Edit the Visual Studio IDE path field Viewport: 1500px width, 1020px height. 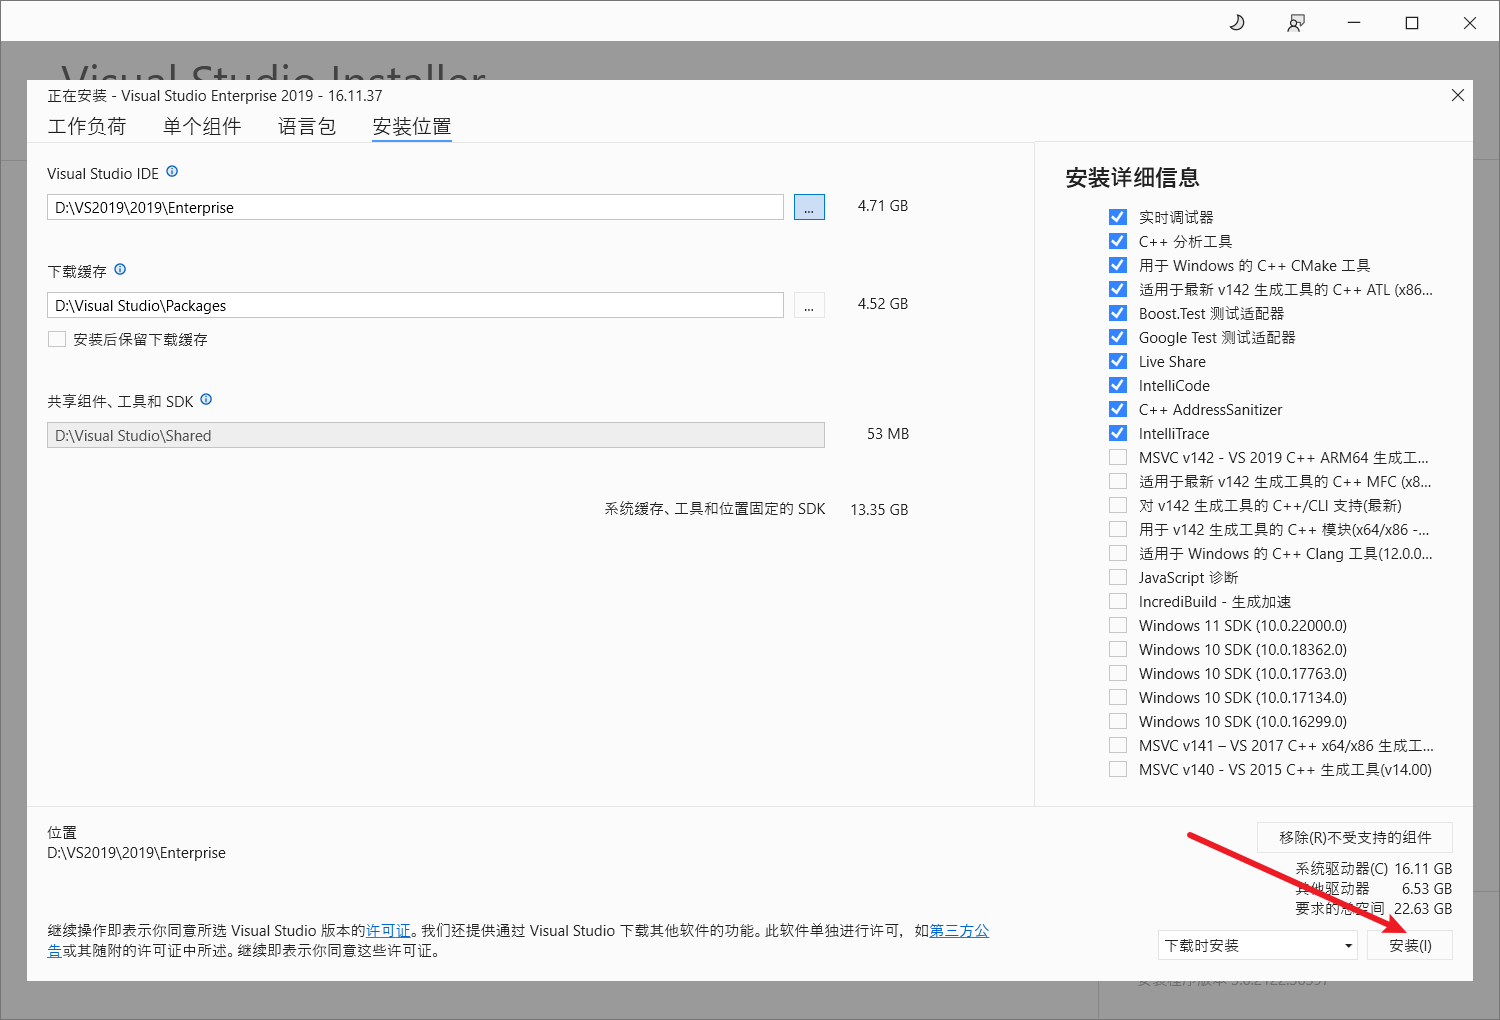click(415, 207)
